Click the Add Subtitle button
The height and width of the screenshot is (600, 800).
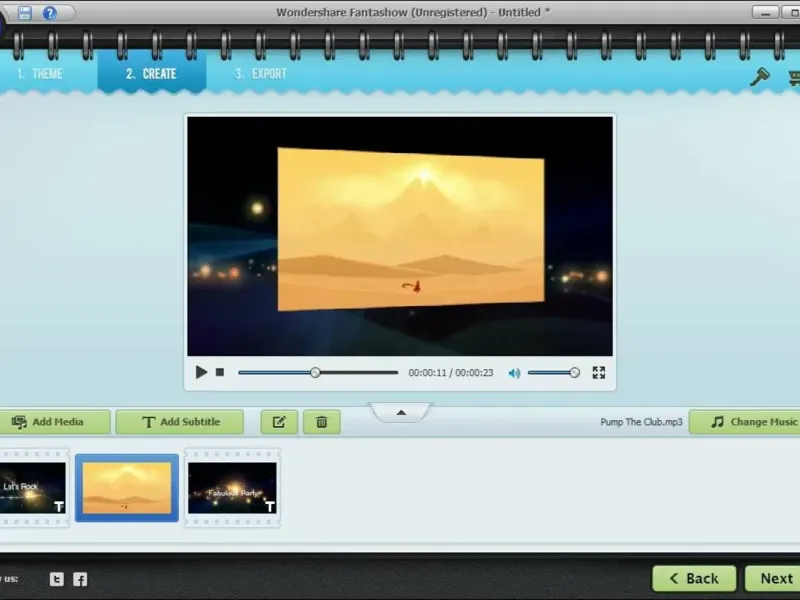[x=180, y=422]
